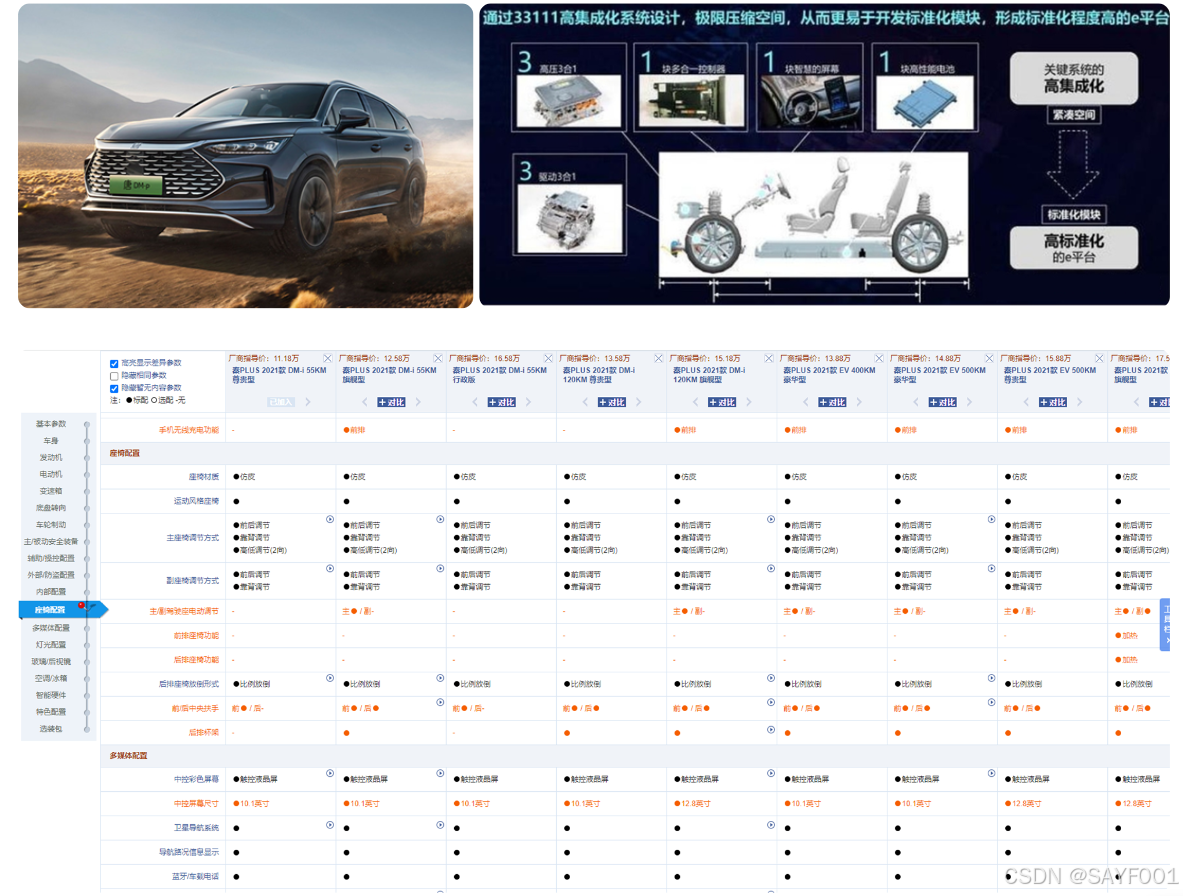Play 中控彩色屏幕 video in 11.18万 column
The width and height of the screenshot is (1183, 896).
click(330, 773)
